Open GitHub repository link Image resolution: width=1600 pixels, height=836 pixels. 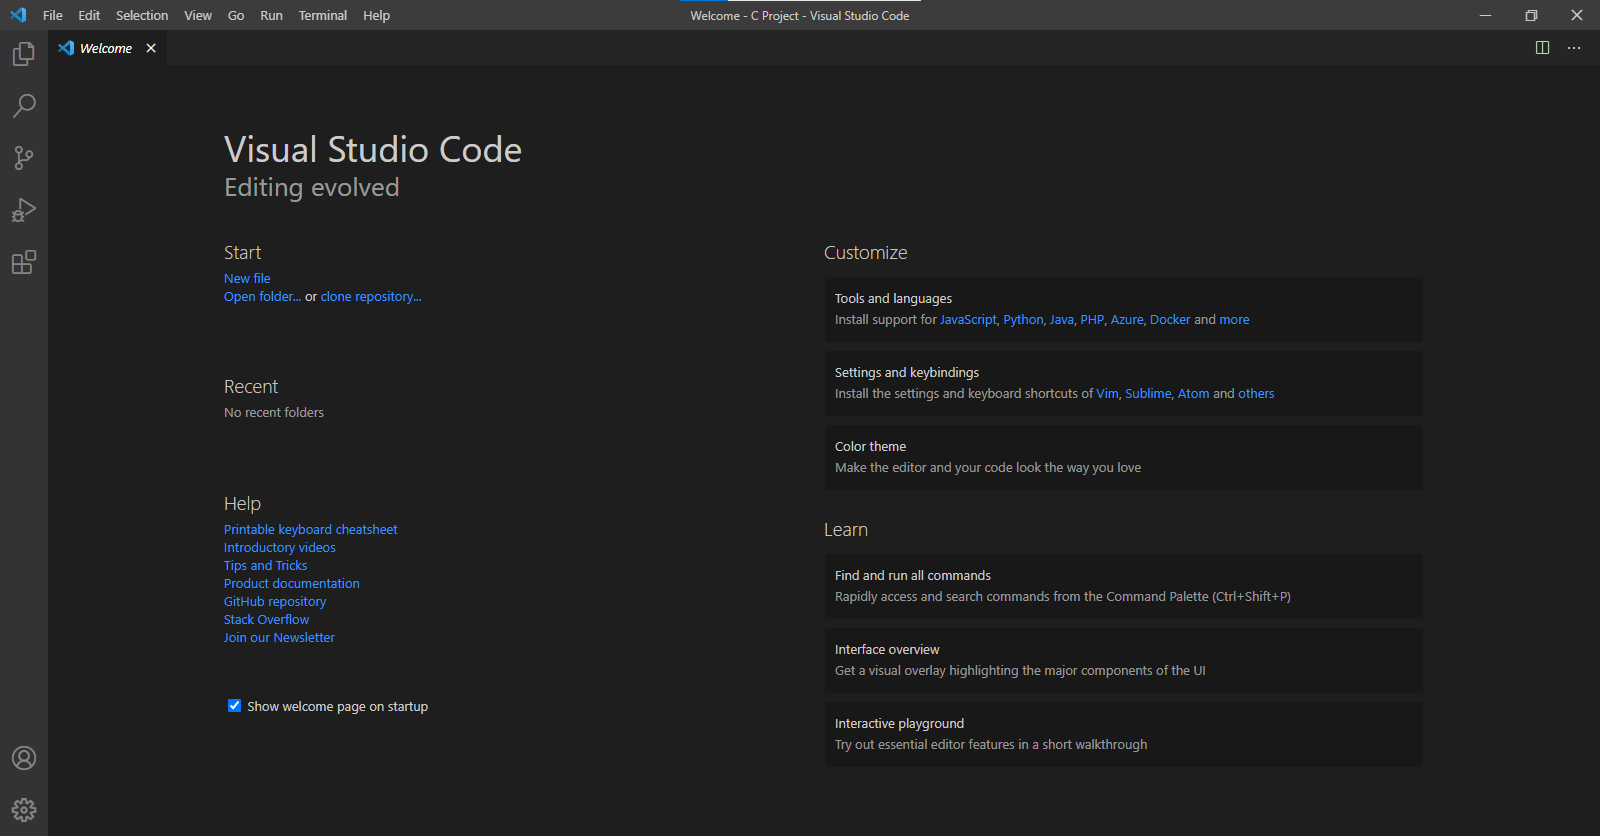click(275, 601)
